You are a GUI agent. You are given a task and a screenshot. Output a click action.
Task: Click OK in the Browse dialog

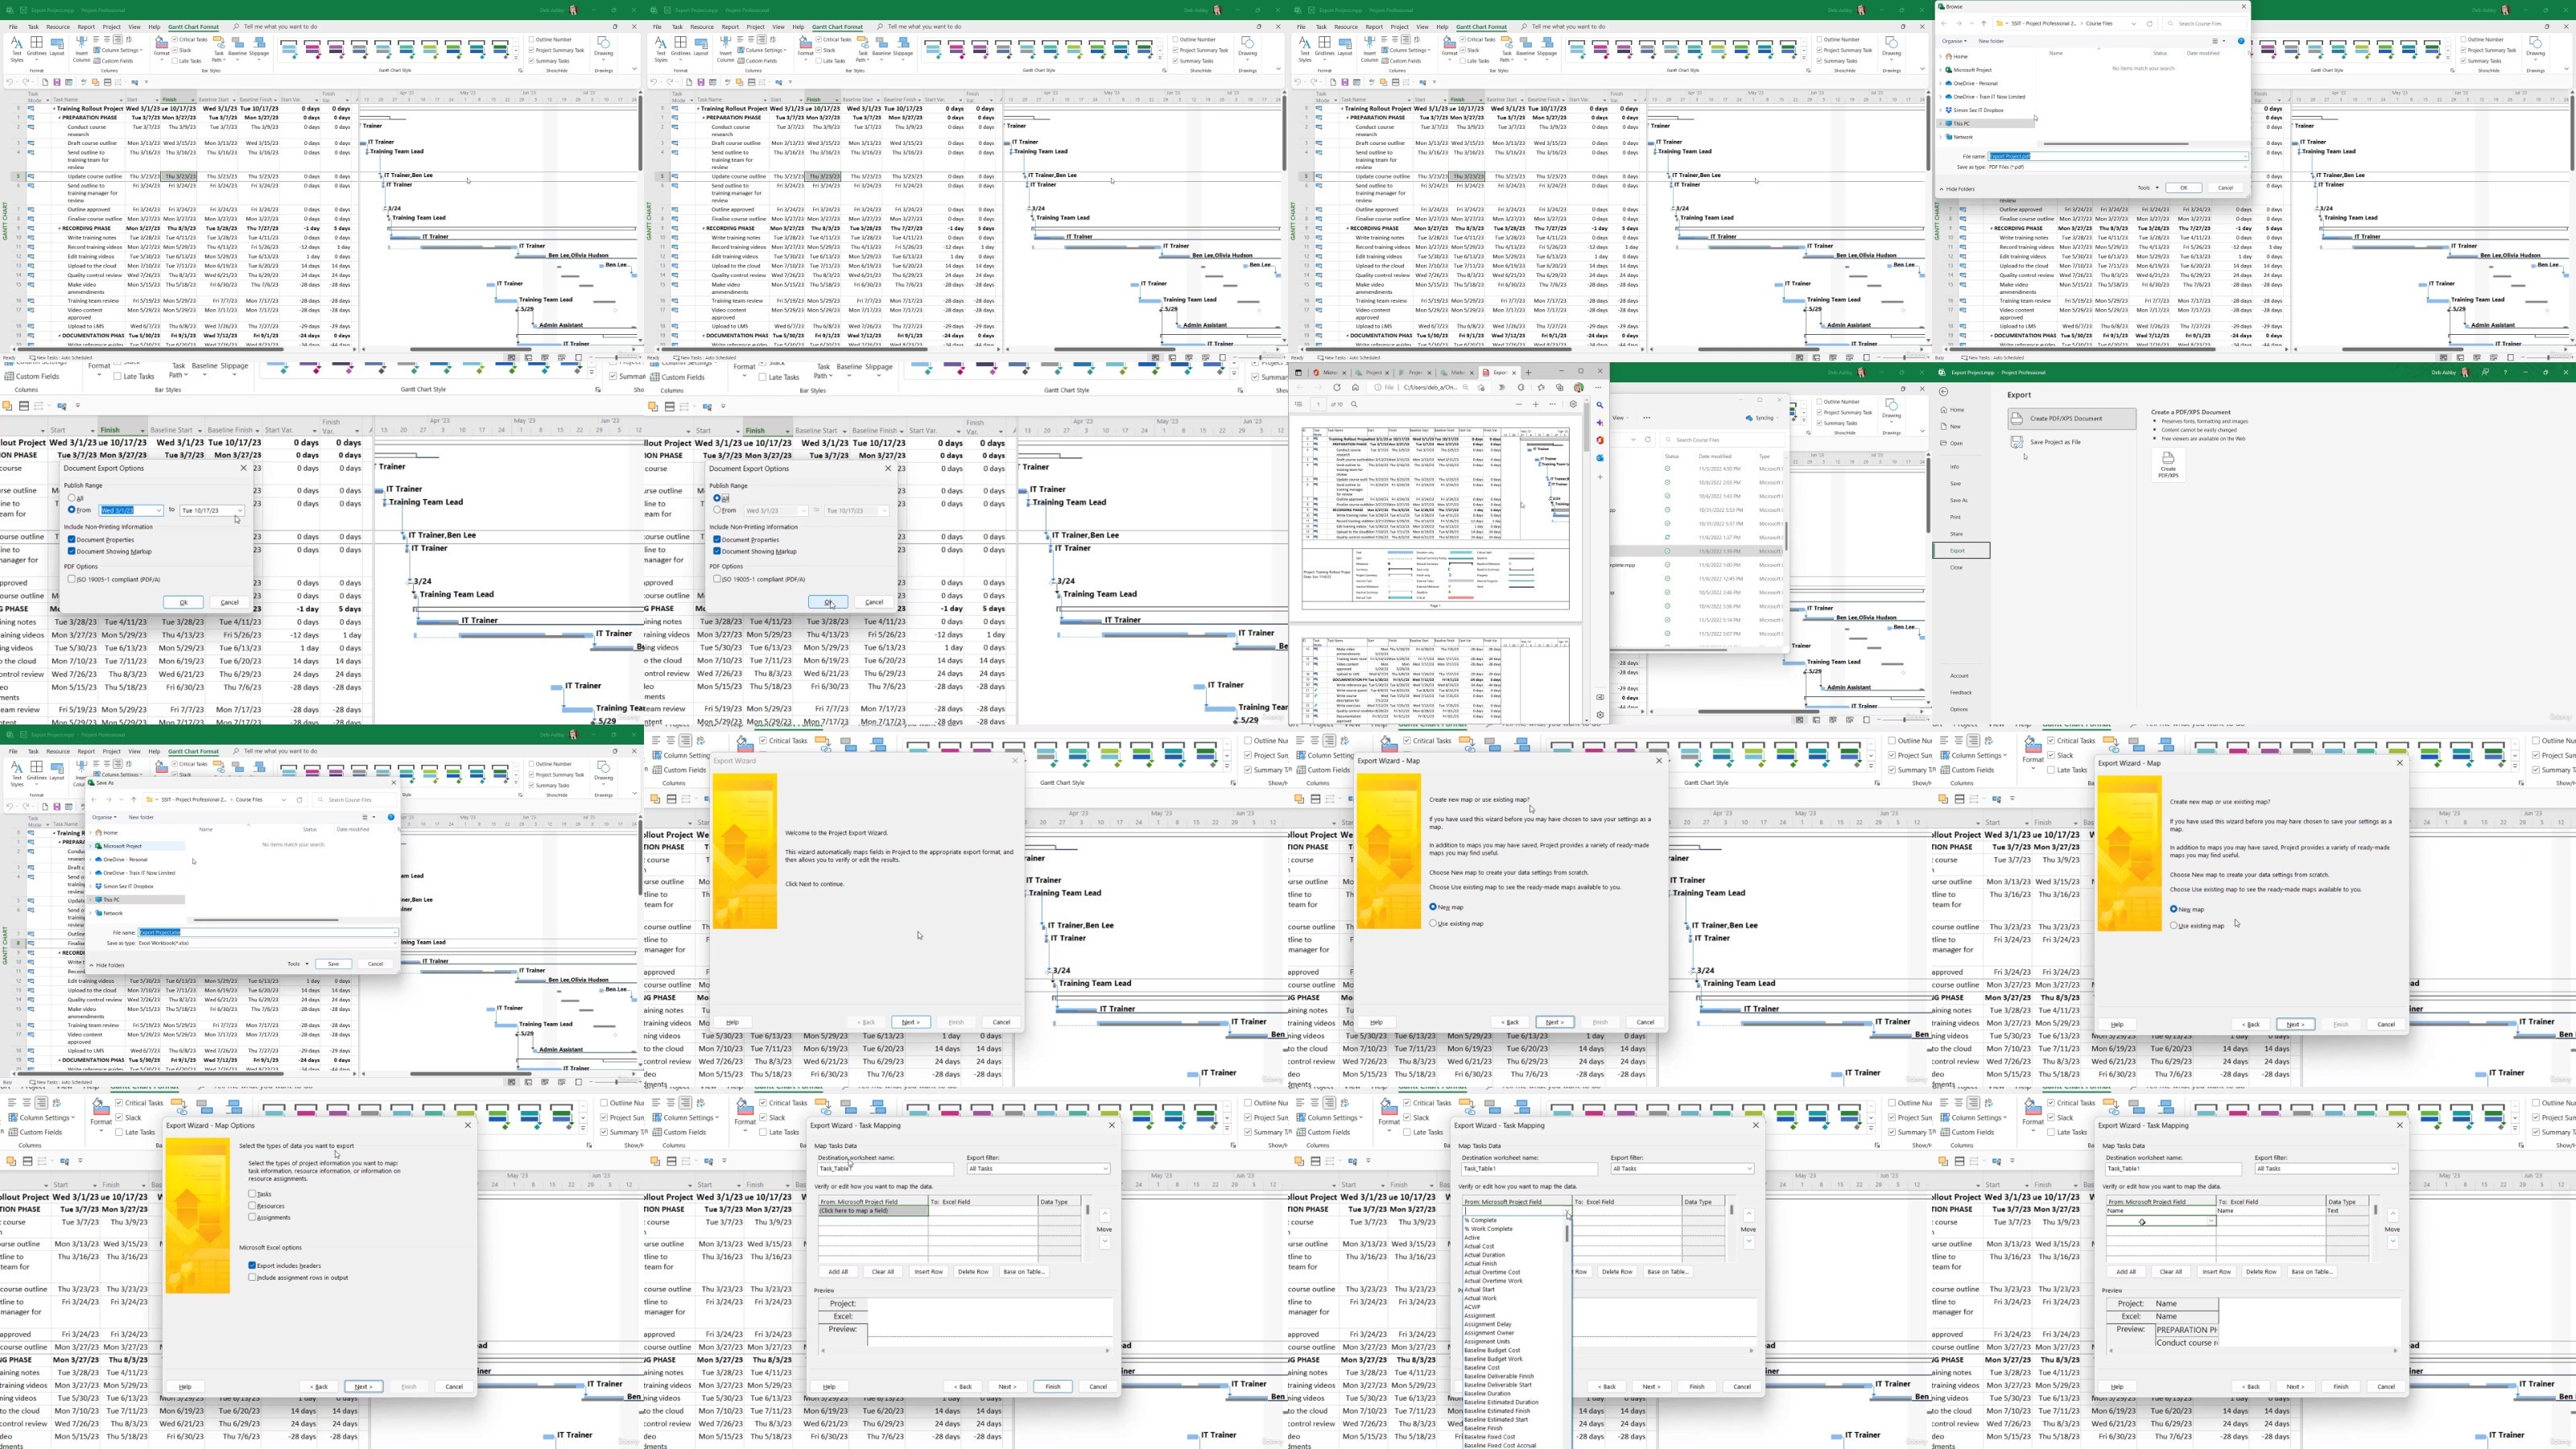tap(2183, 187)
